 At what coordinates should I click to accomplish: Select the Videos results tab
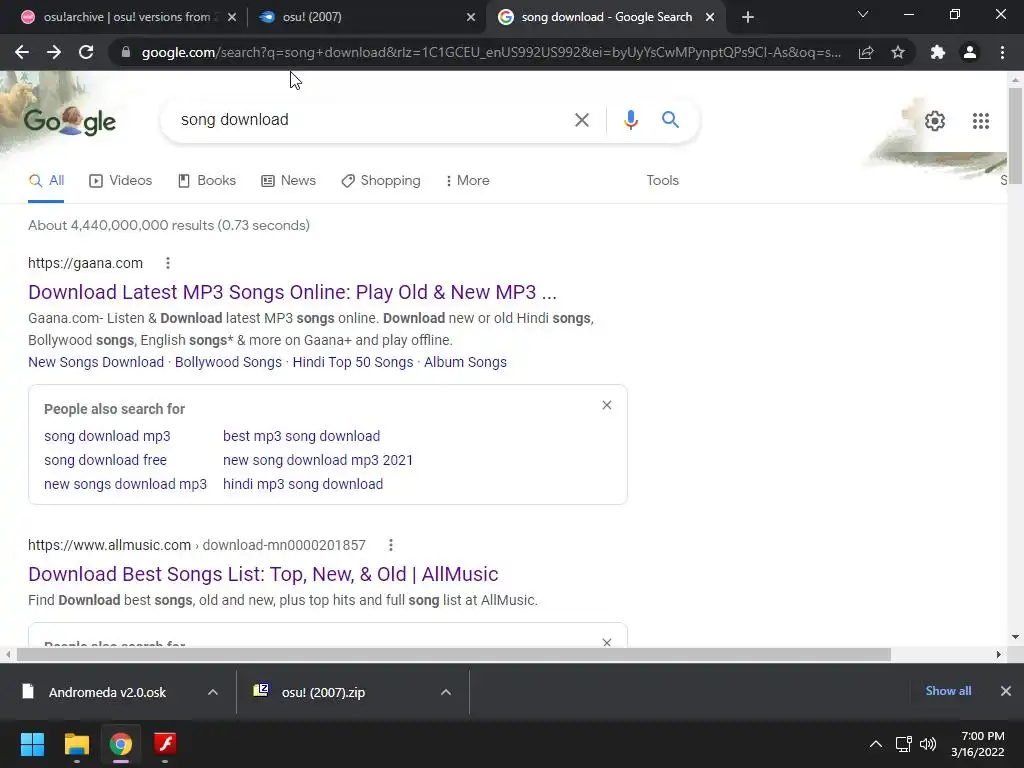point(120,181)
